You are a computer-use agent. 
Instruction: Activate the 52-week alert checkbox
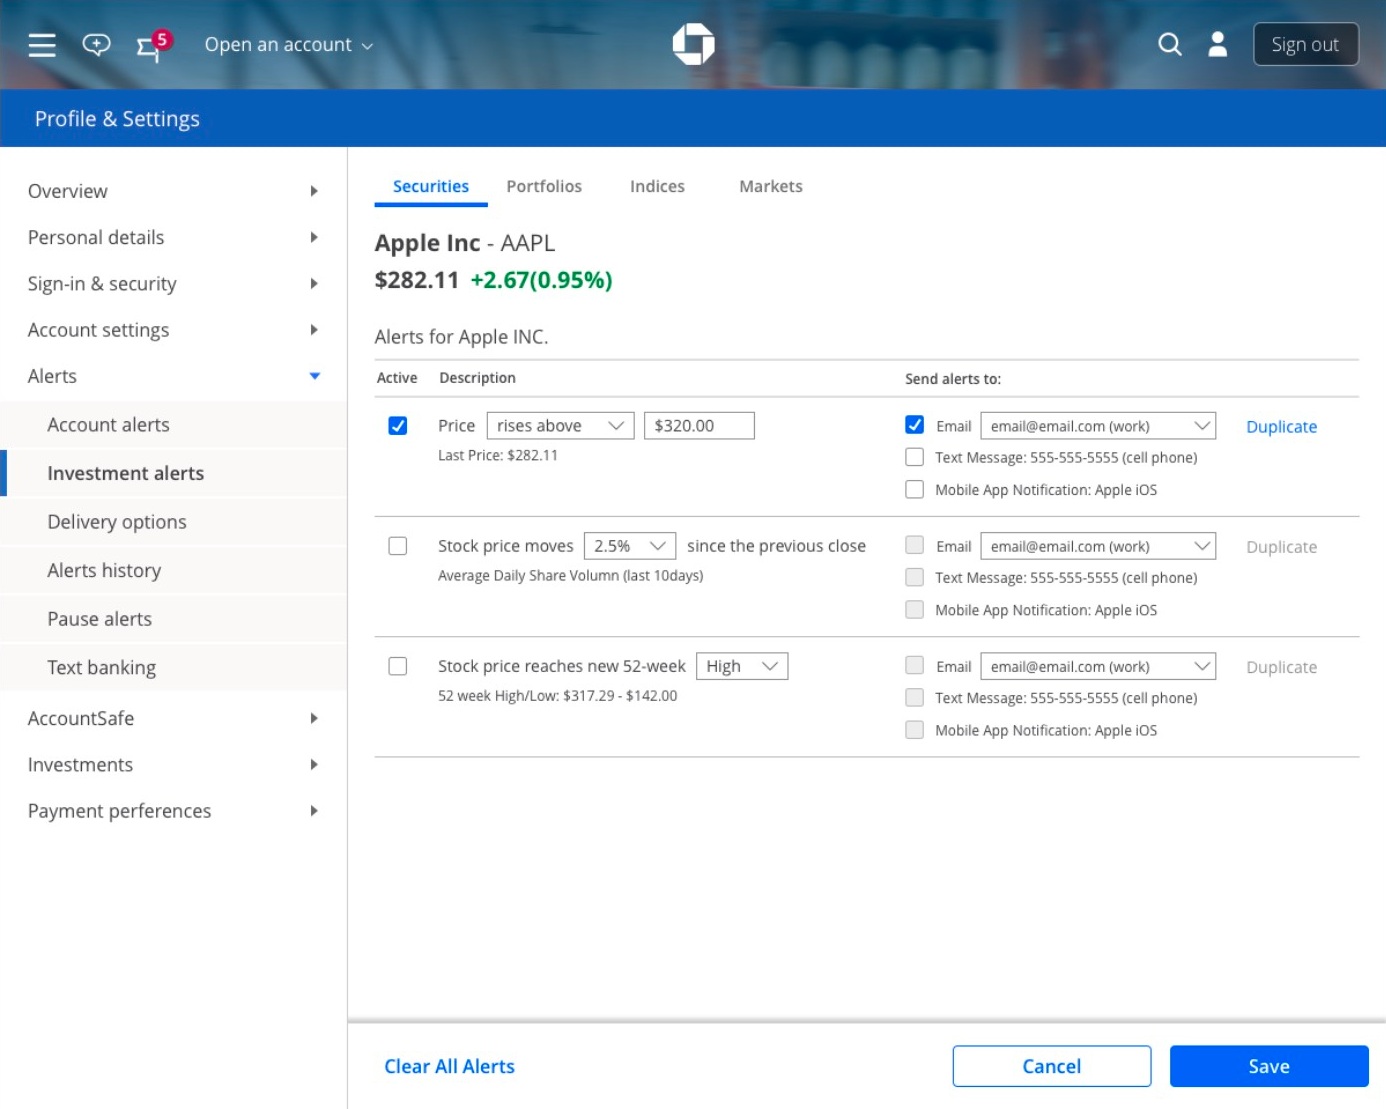tap(398, 666)
